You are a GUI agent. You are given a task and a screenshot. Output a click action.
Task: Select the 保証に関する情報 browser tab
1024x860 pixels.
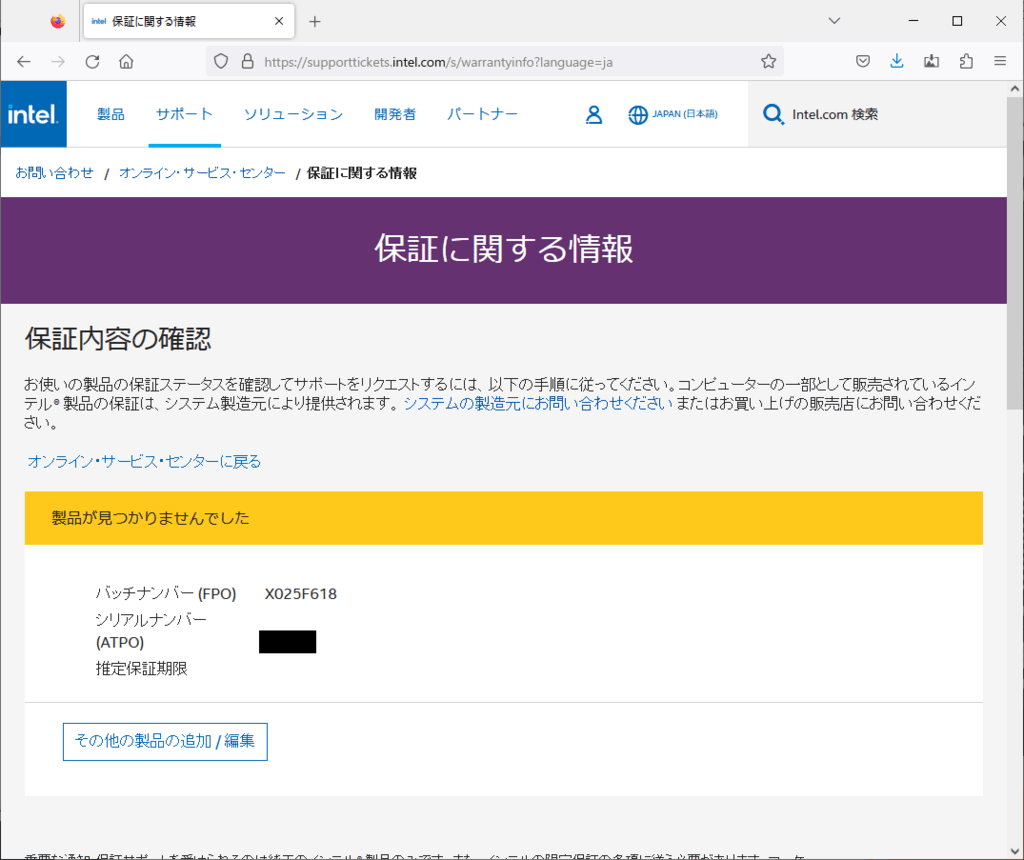pyautogui.click(x=189, y=22)
